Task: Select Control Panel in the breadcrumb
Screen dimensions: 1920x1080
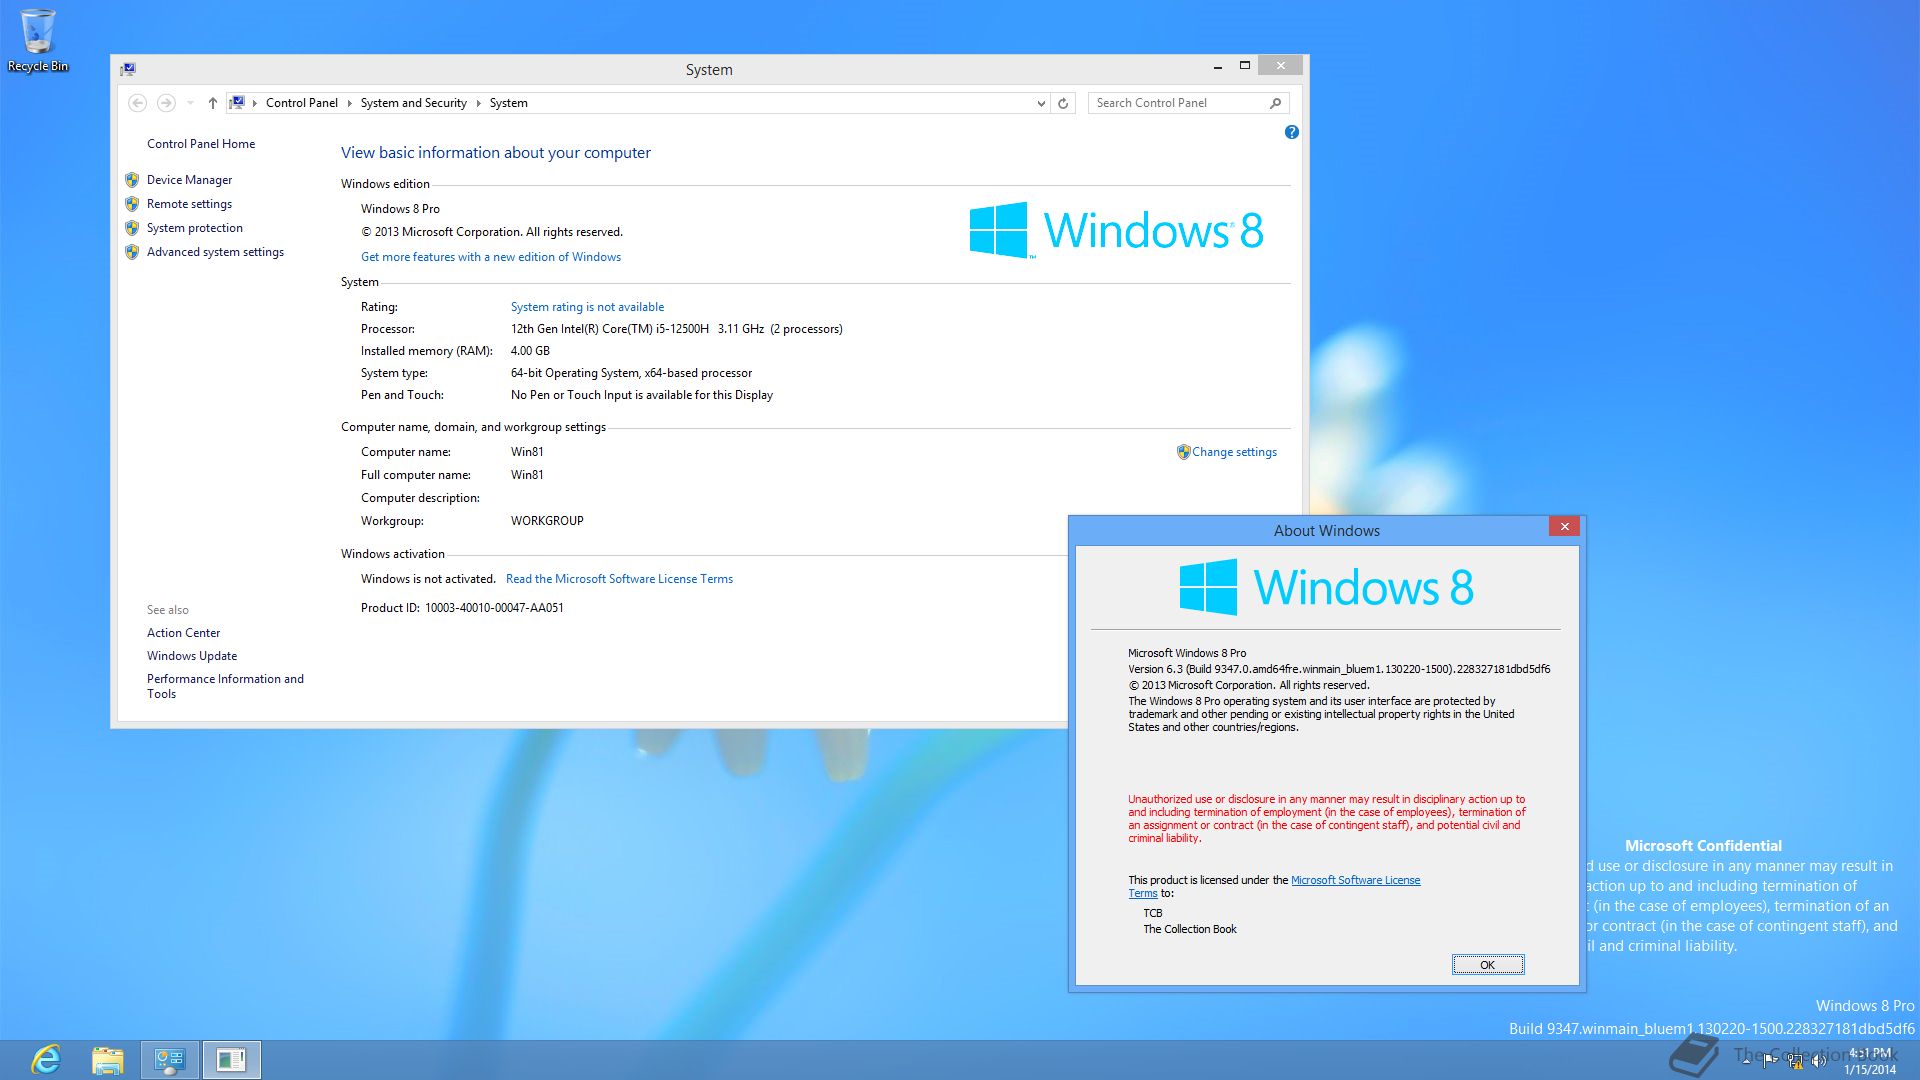Action: coord(301,103)
